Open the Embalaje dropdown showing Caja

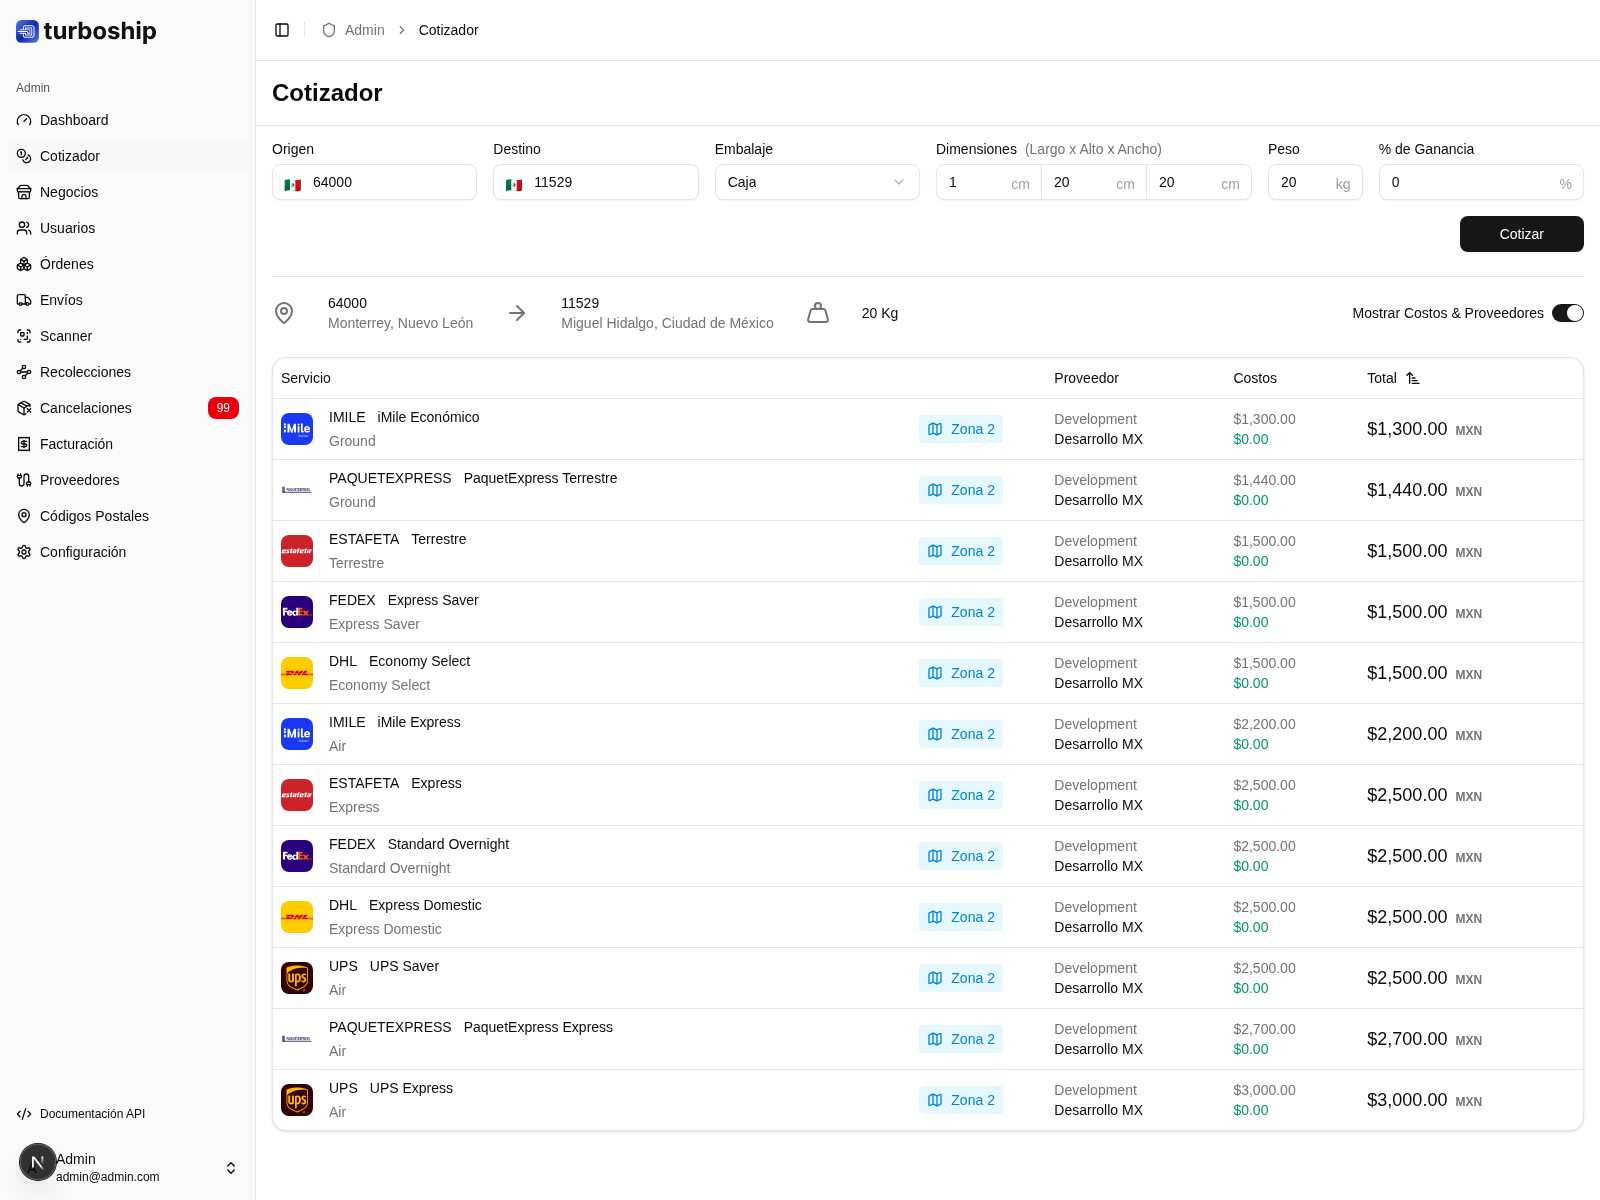pyautogui.click(x=816, y=182)
